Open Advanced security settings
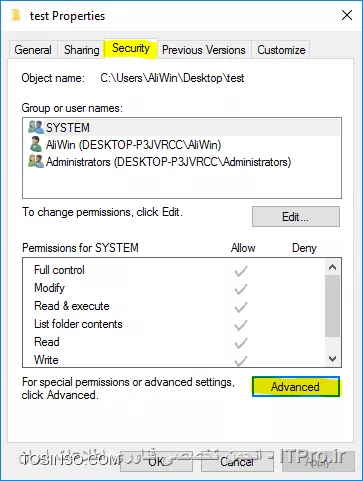This screenshot has width=363, height=481. pyautogui.click(x=296, y=387)
